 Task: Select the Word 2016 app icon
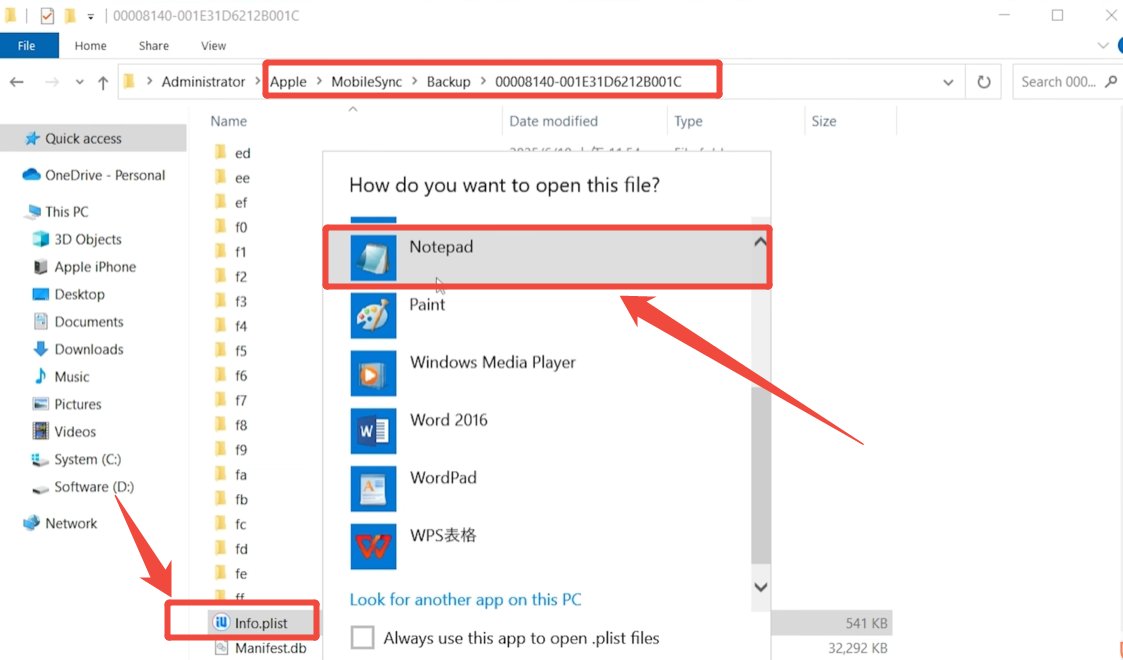pyautogui.click(x=373, y=431)
